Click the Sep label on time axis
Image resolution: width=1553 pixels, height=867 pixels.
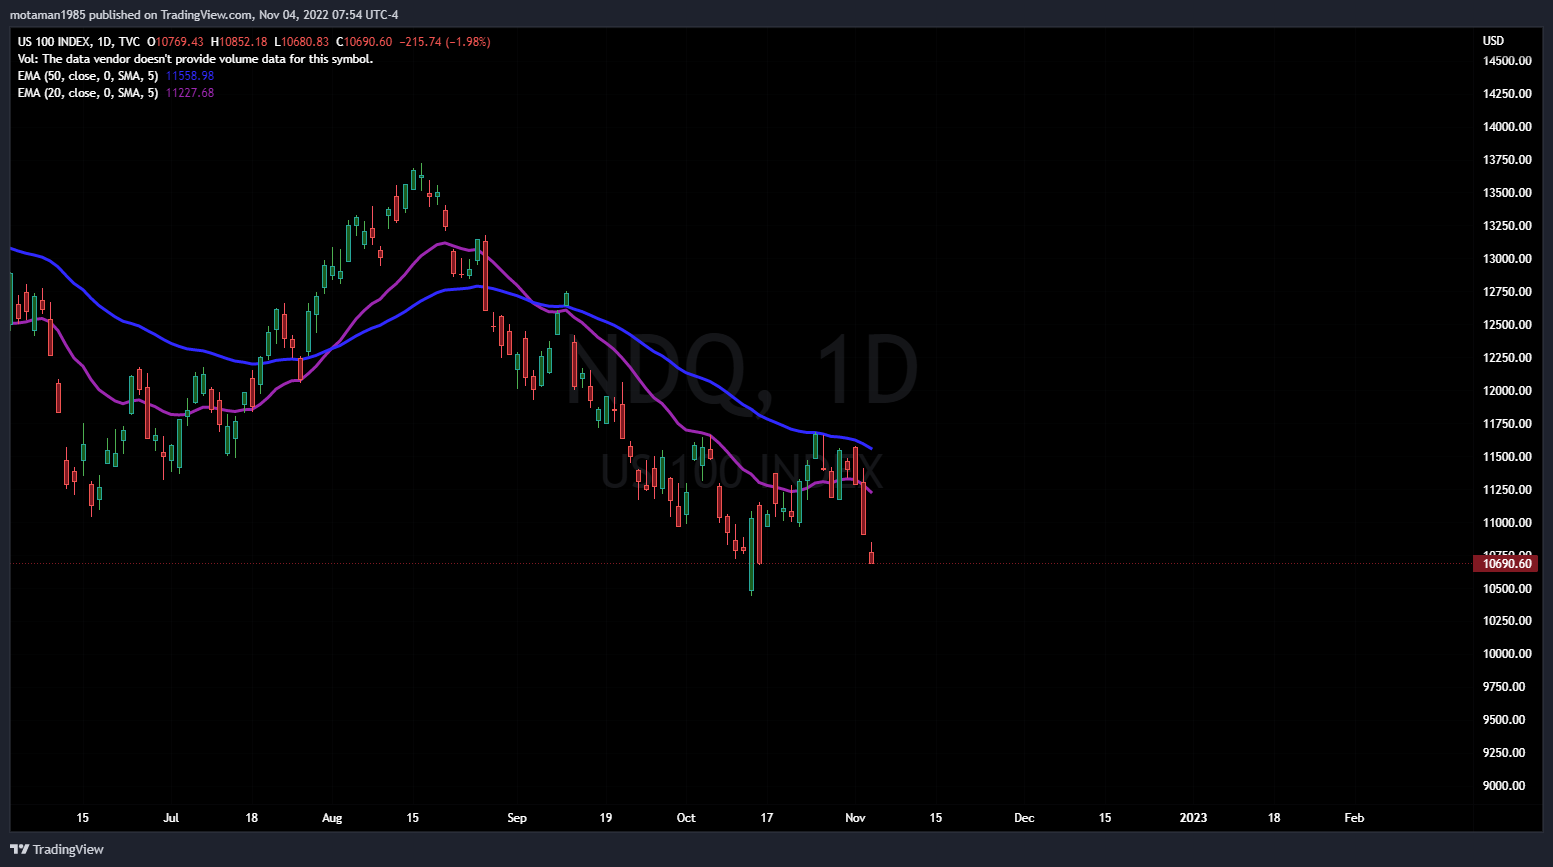pyautogui.click(x=517, y=818)
